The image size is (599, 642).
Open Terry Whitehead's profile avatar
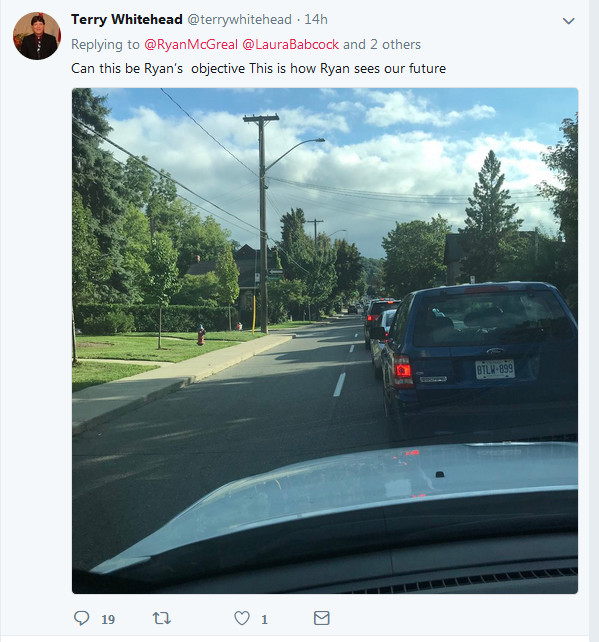tap(37, 36)
